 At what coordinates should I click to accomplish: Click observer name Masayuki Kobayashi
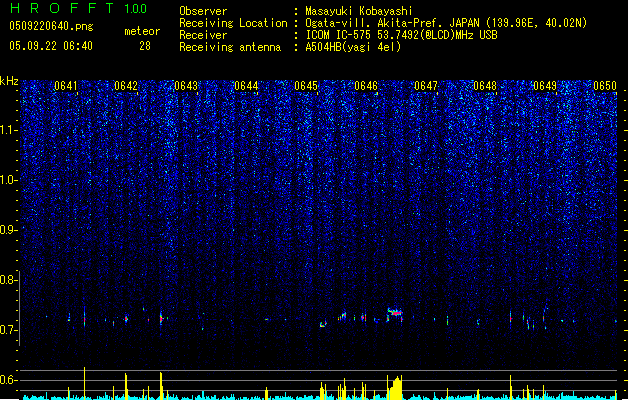click(359, 11)
